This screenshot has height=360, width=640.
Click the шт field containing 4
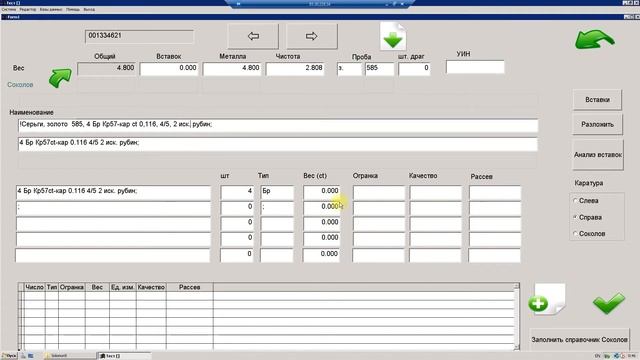click(x=237, y=192)
